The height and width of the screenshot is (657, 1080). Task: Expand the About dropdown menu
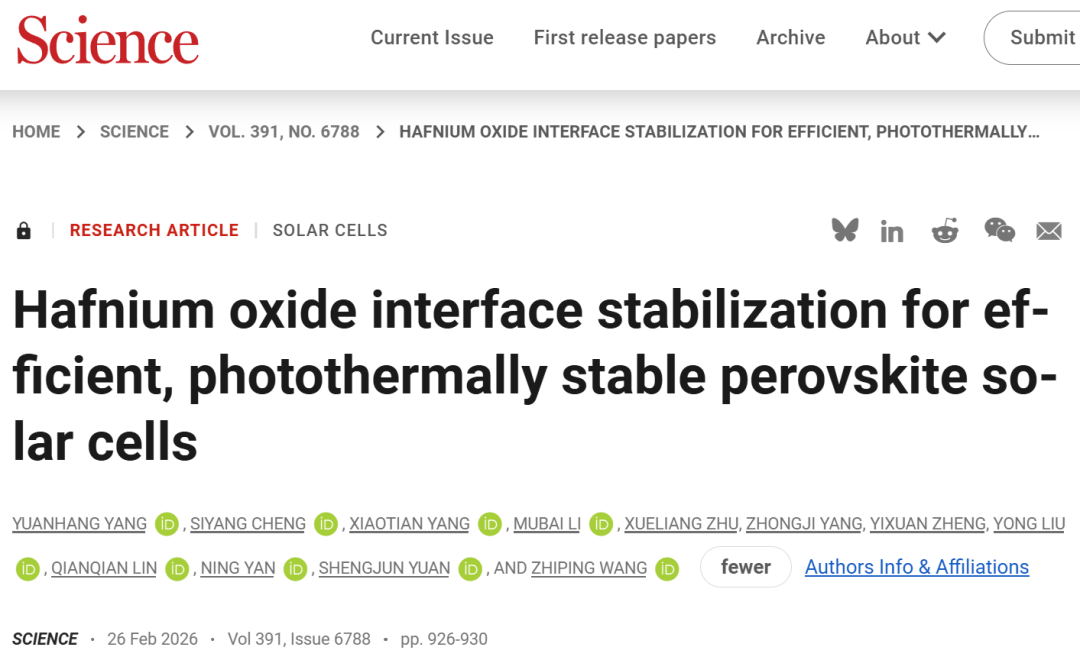pyautogui.click(x=905, y=38)
